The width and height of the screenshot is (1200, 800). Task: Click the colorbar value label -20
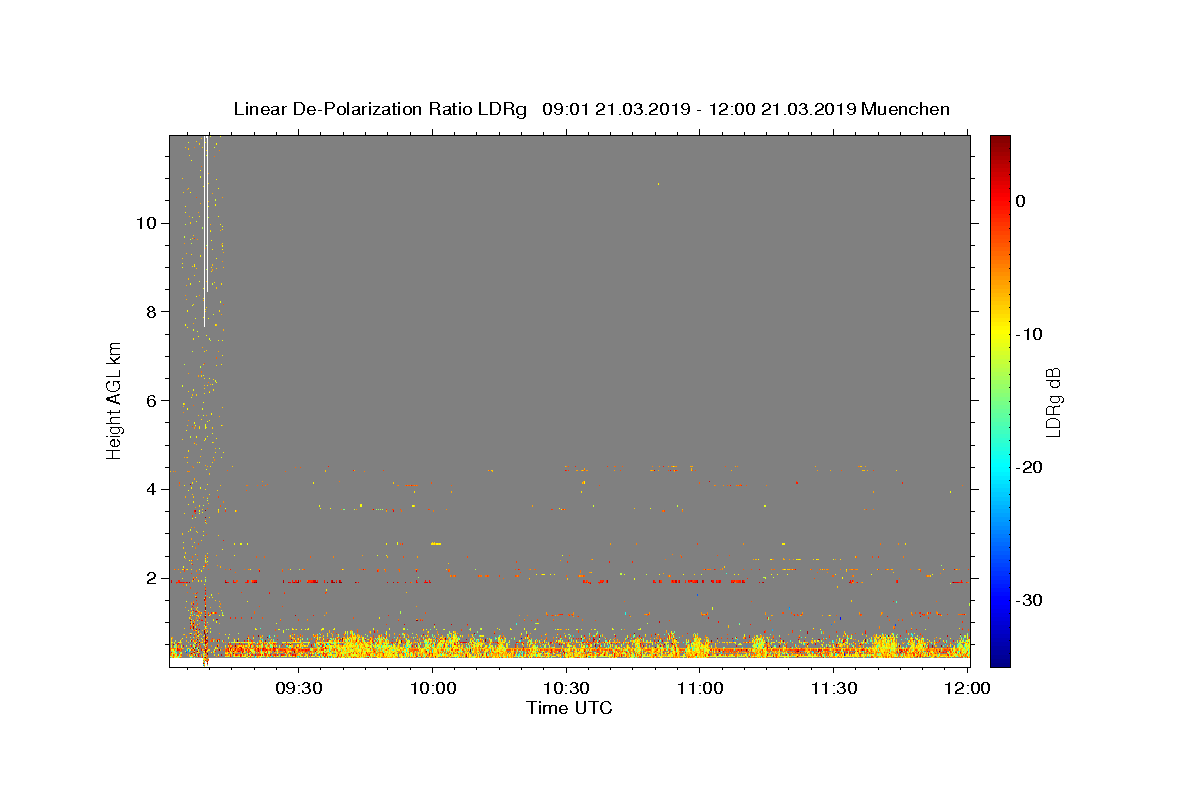click(x=1030, y=467)
